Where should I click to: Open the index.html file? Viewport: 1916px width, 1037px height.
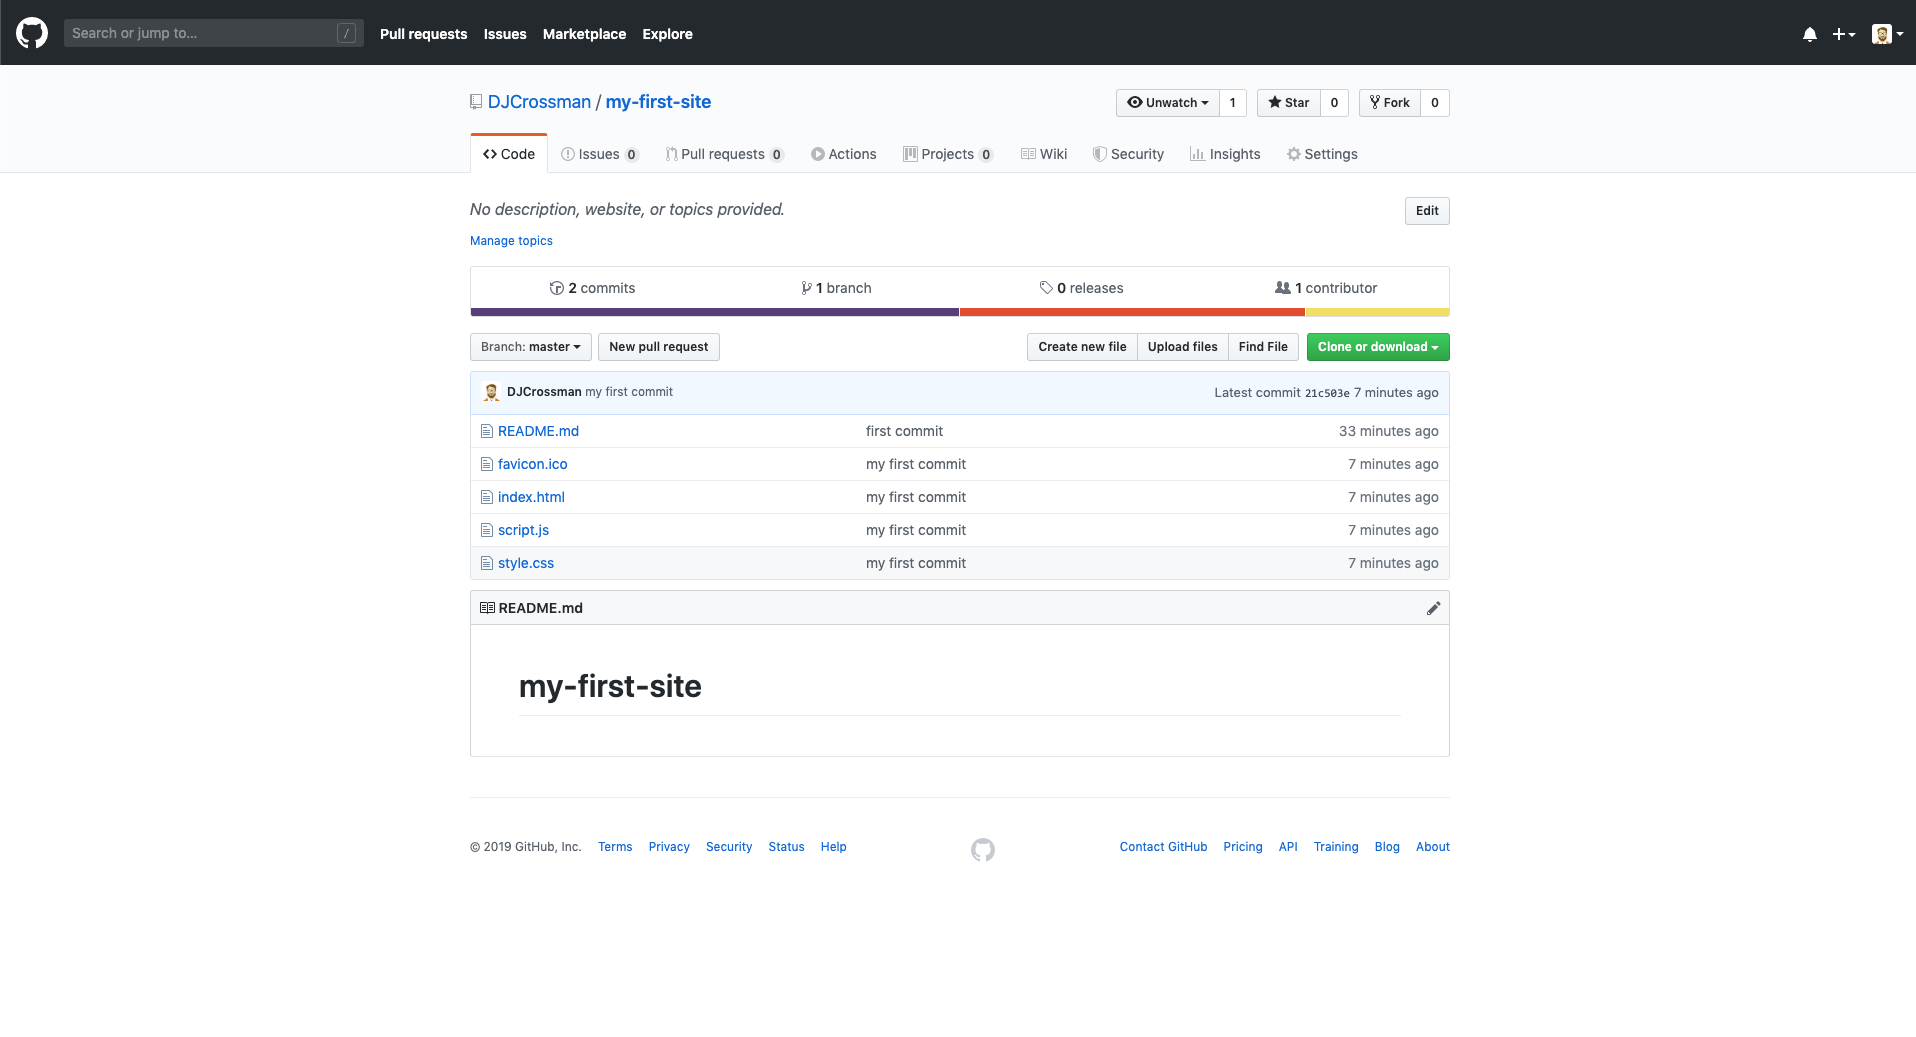[531, 497]
